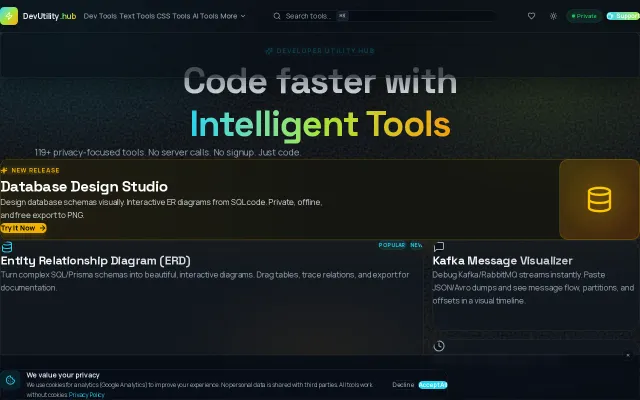Click the NEW RELEASE sparkle icon
Viewport: 640px width, 400px height.
coord(4,170)
